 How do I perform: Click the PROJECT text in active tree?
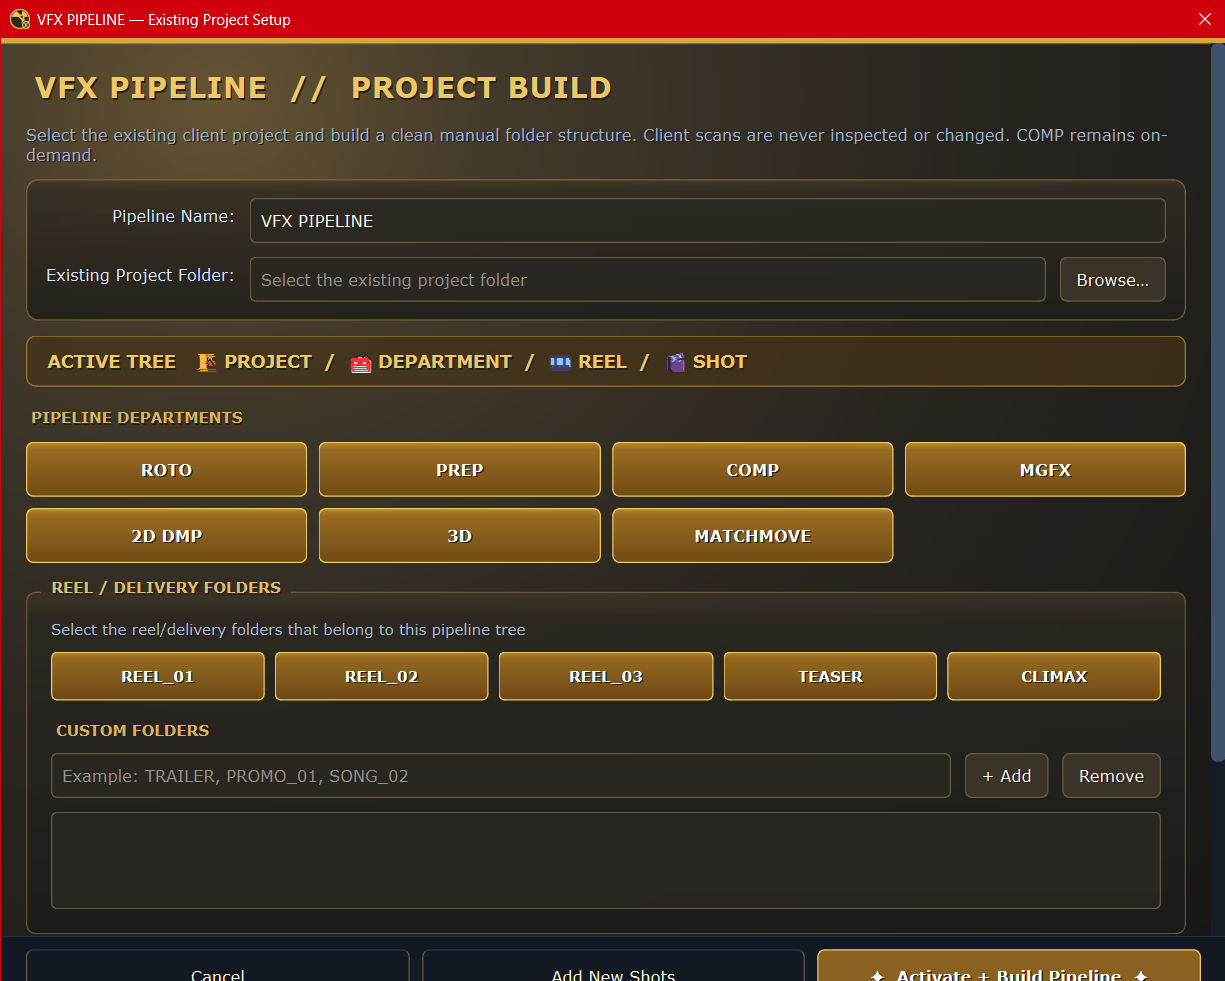point(268,362)
